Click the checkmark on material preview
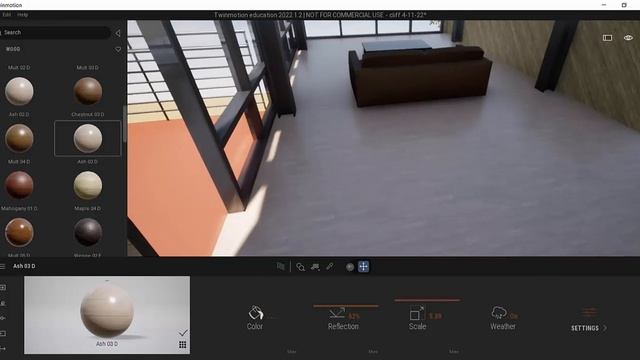640x360 pixels. (183, 333)
